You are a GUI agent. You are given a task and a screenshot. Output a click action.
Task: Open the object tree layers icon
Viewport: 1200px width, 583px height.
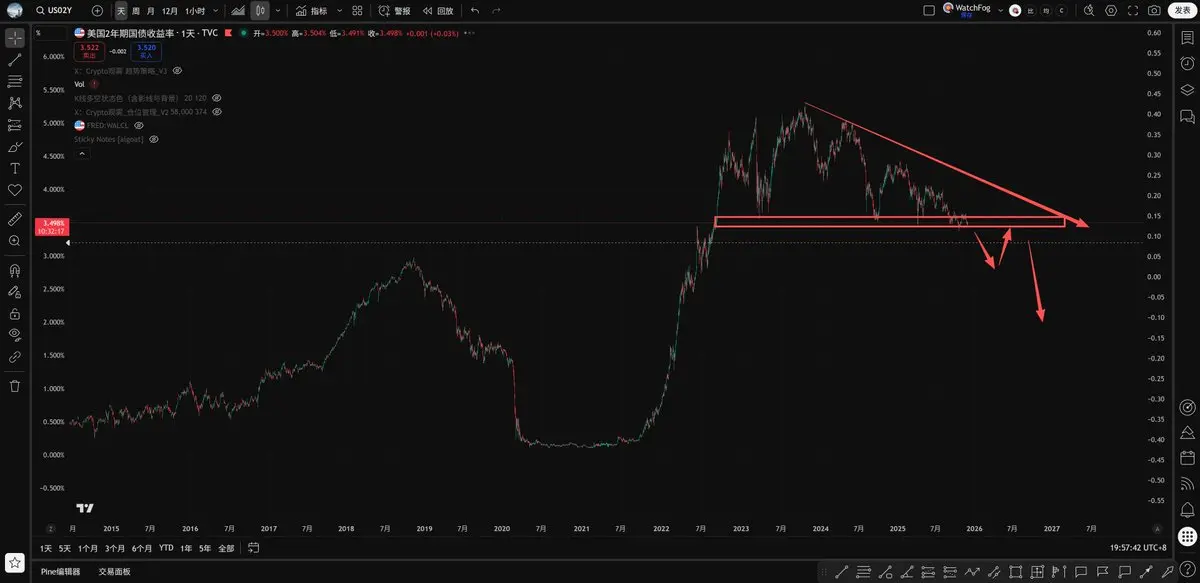[x=1187, y=89]
